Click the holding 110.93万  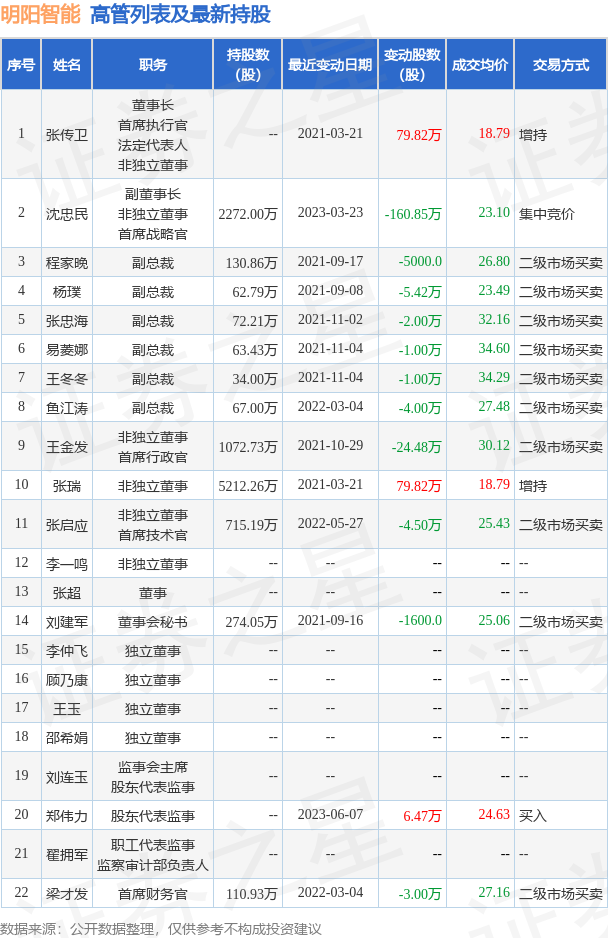point(251,894)
